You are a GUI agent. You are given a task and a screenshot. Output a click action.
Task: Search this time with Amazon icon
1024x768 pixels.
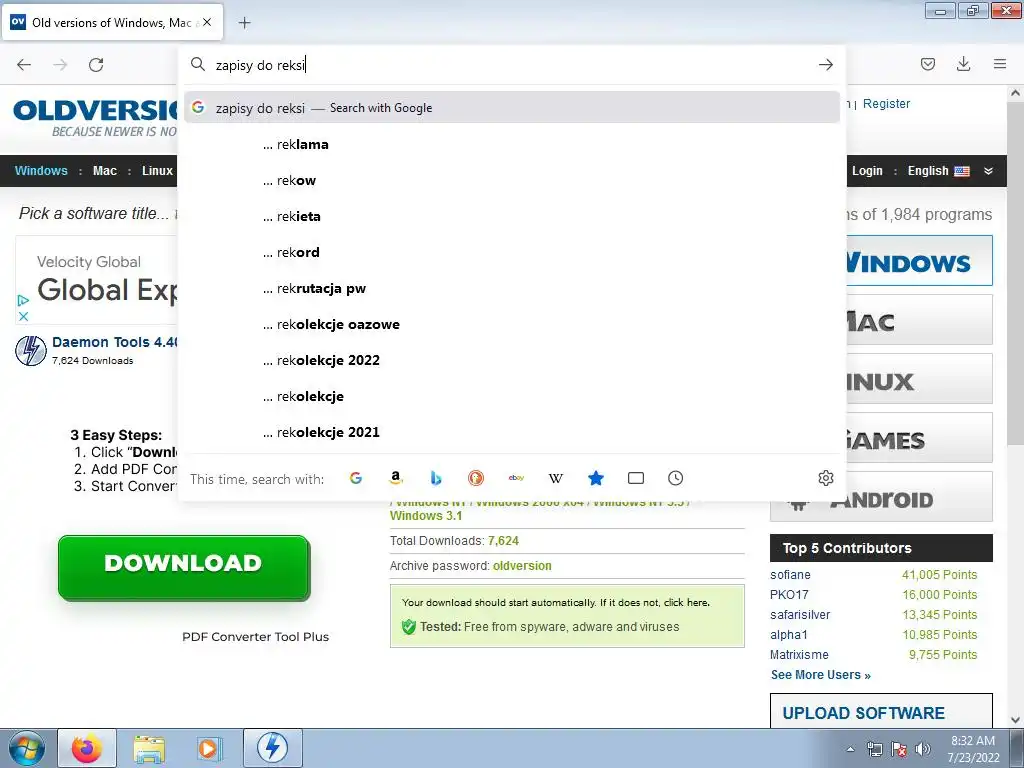point(396,478)
